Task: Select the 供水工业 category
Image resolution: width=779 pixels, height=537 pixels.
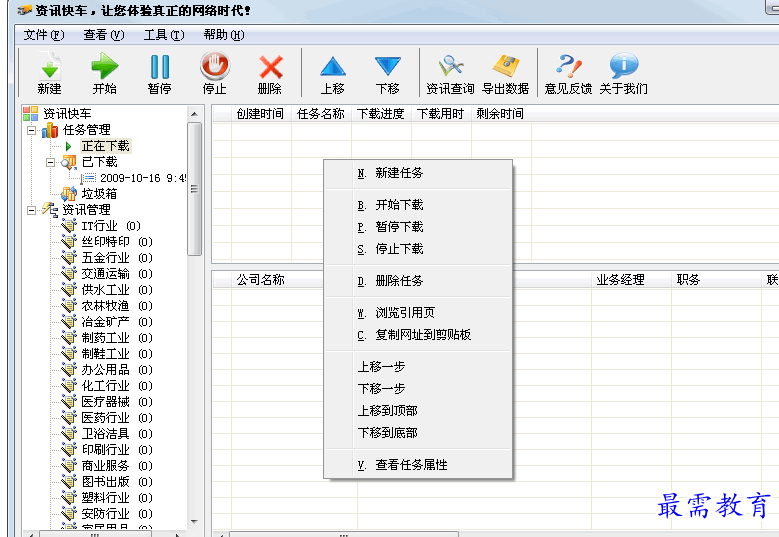Action: click(x=117, y=290)
